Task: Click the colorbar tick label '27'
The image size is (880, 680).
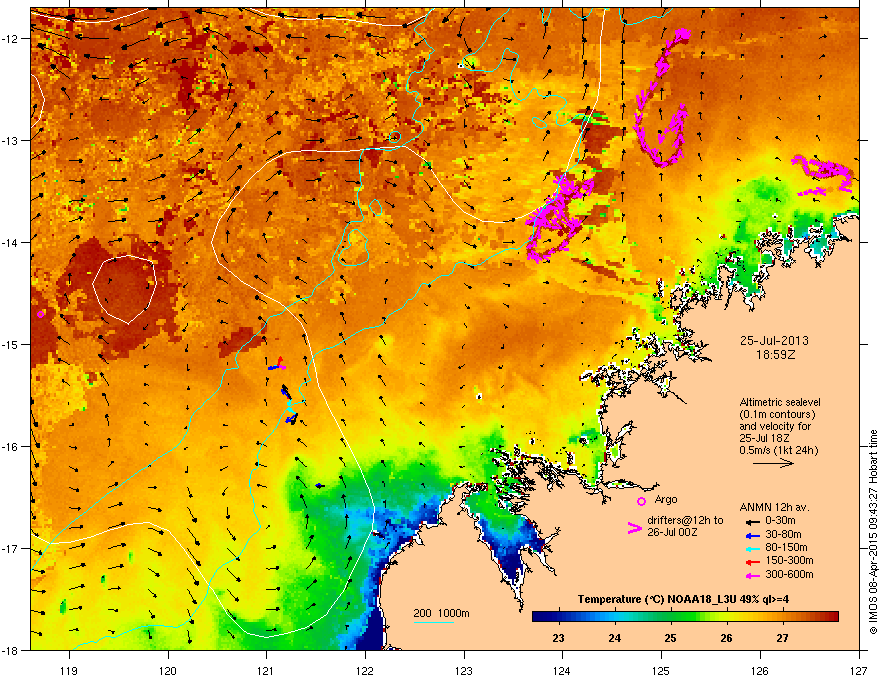Action: point(782,638)
